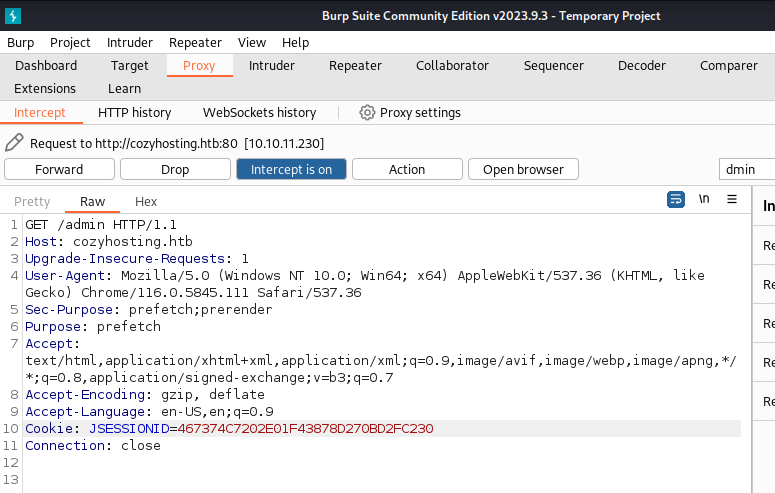Open the Intruder menu in menu bar
Image resolution: width=775 pixels, height=493 pixels.
(129, 43)
